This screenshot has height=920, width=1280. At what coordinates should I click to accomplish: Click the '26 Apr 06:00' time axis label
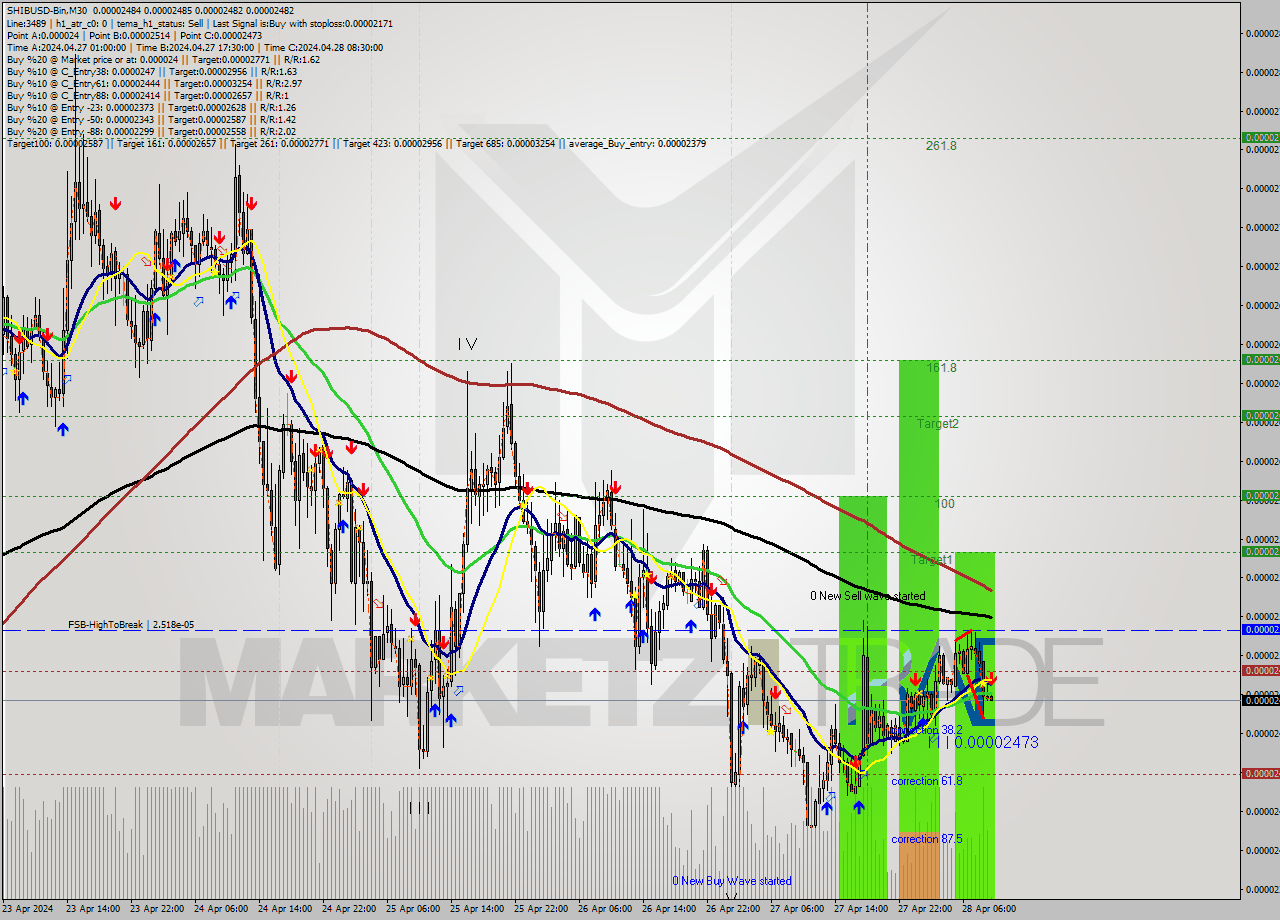pyautogui.click(x=606, y=909)
